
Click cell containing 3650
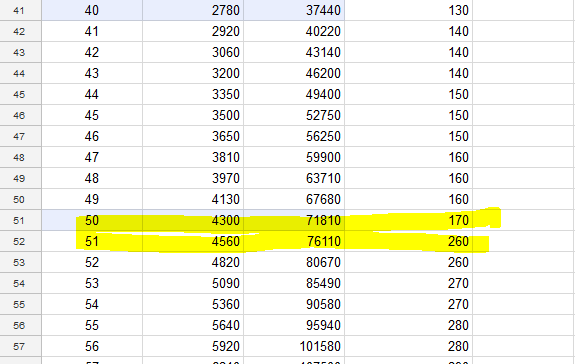pos(193,136)
